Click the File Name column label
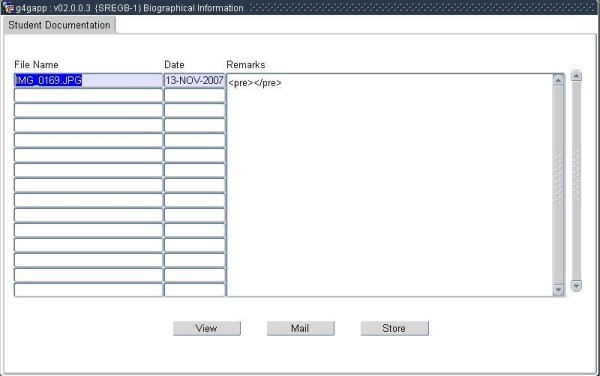This screenshot has width=600, height=376. [x=36, y=65]
